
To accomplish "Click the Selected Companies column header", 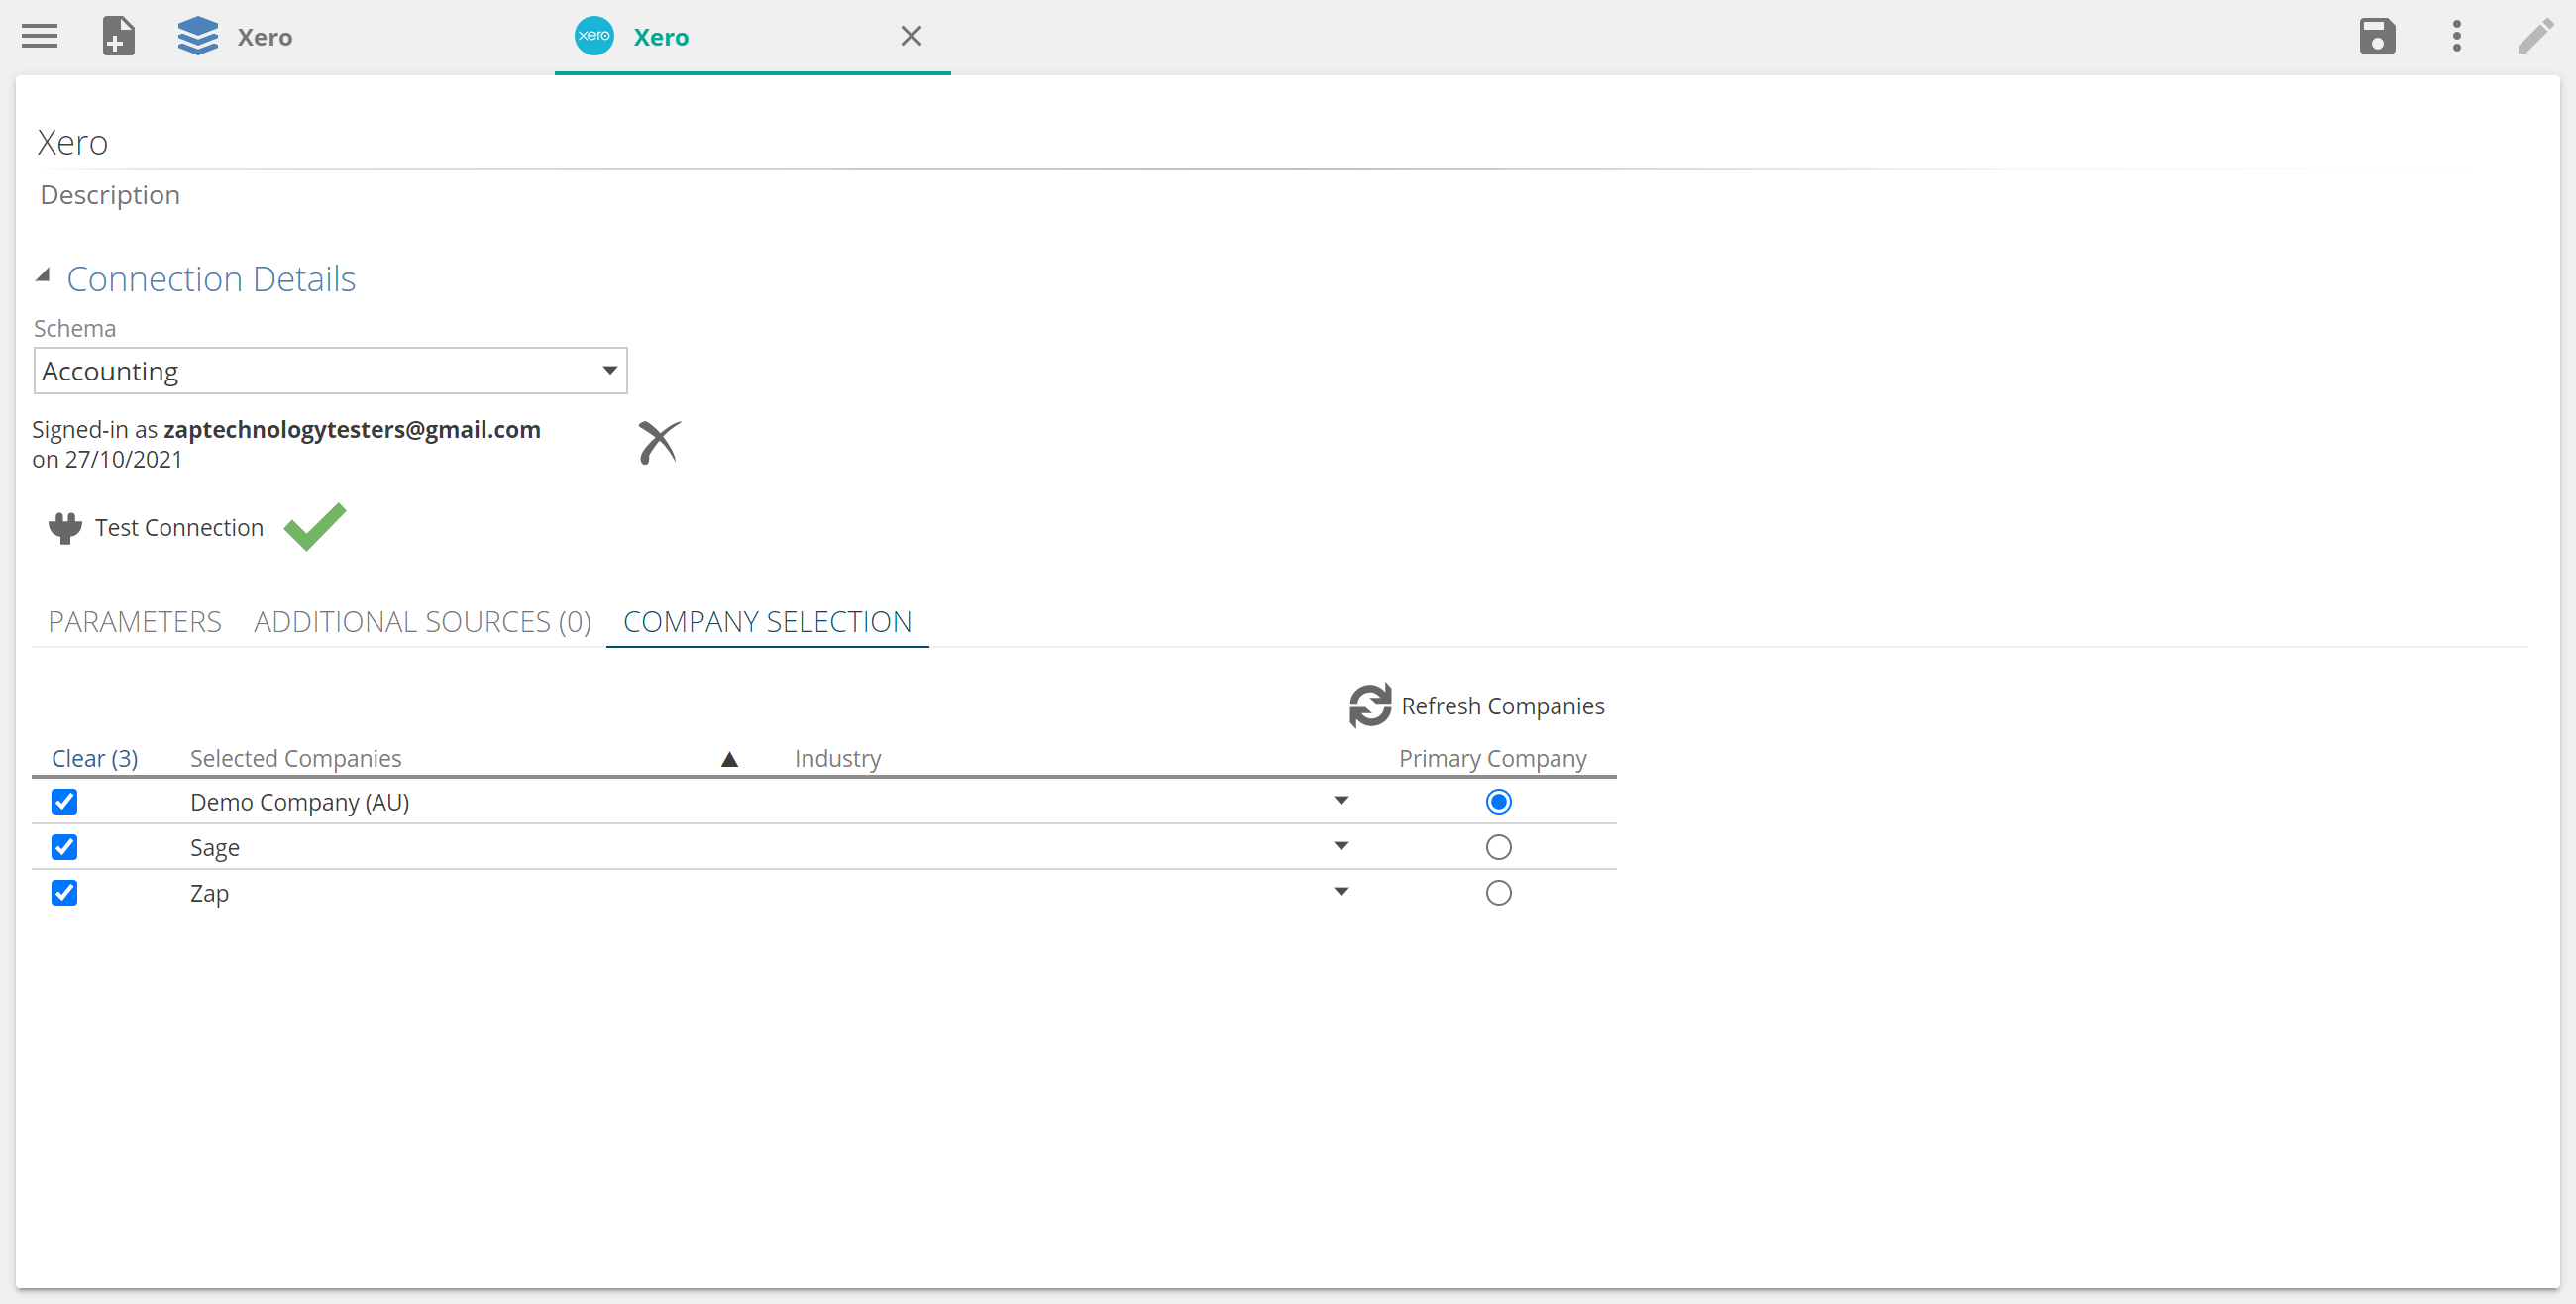I will (x=296, y=759).
